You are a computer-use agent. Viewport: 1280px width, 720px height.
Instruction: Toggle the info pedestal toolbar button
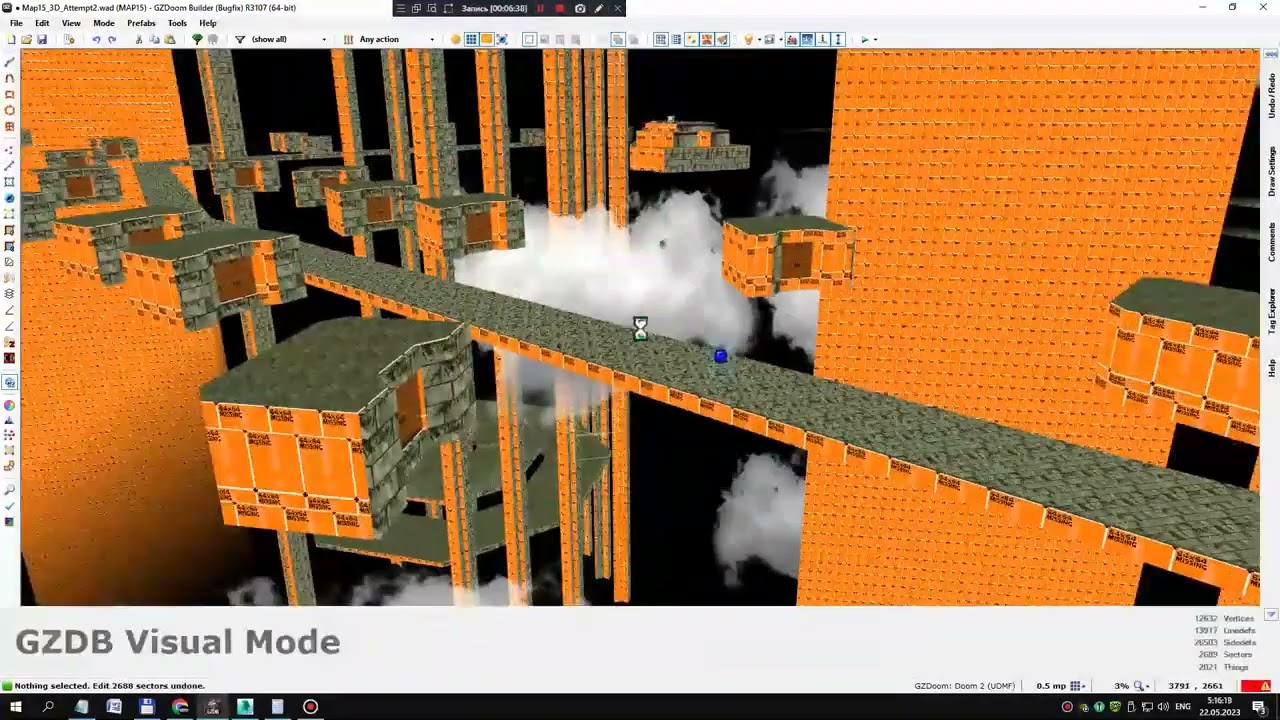823,39
